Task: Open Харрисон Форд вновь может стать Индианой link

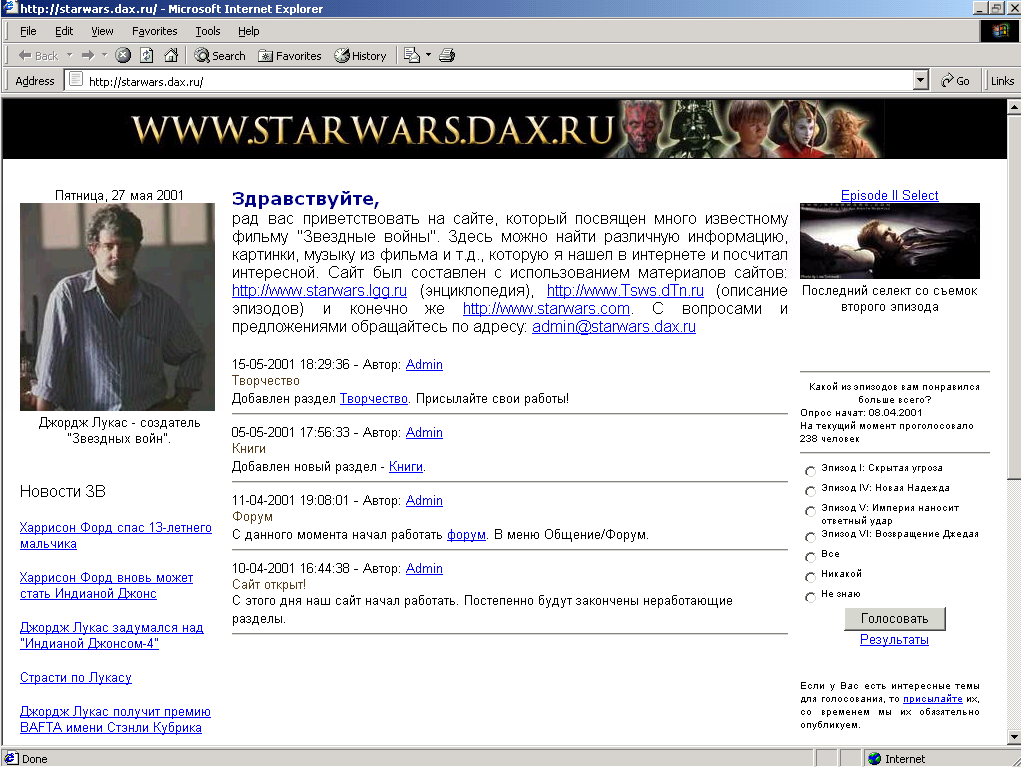Action: tap(106, 585)
